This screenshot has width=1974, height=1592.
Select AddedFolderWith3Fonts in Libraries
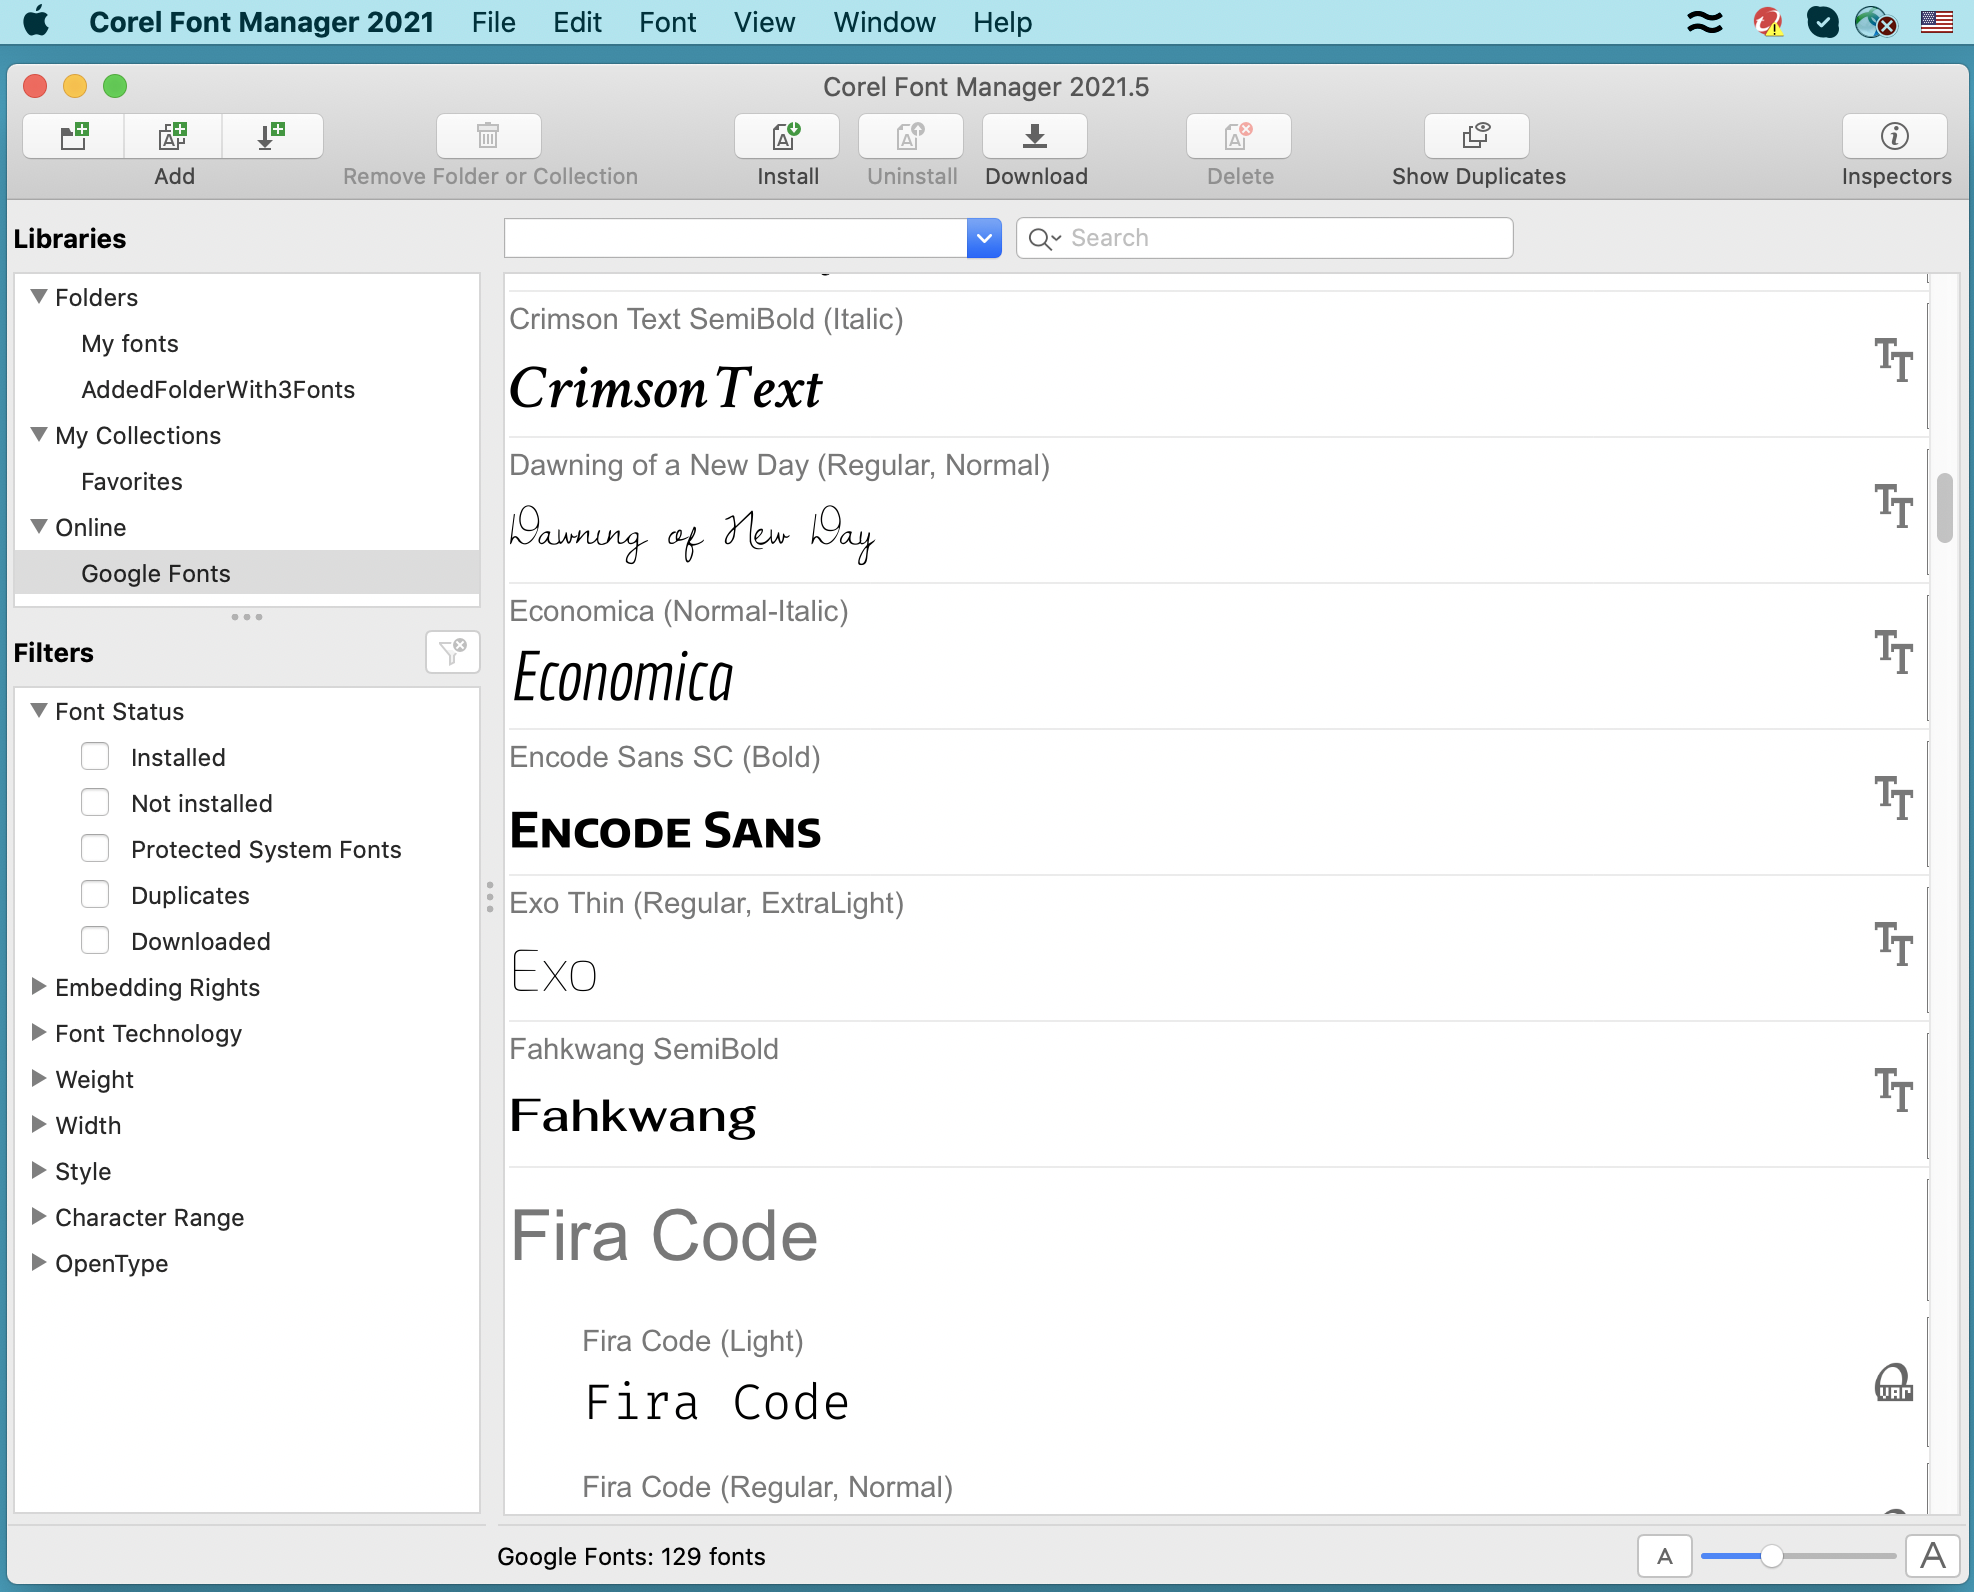[x=218, y=389]
